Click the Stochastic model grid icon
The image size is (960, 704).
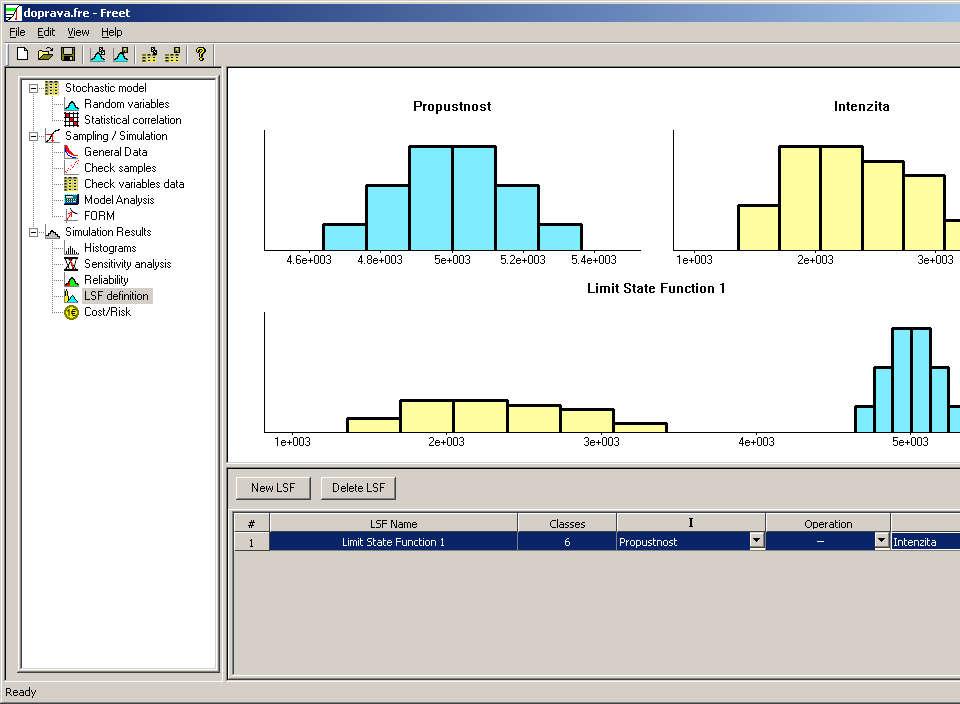click(x=53, y=88)
